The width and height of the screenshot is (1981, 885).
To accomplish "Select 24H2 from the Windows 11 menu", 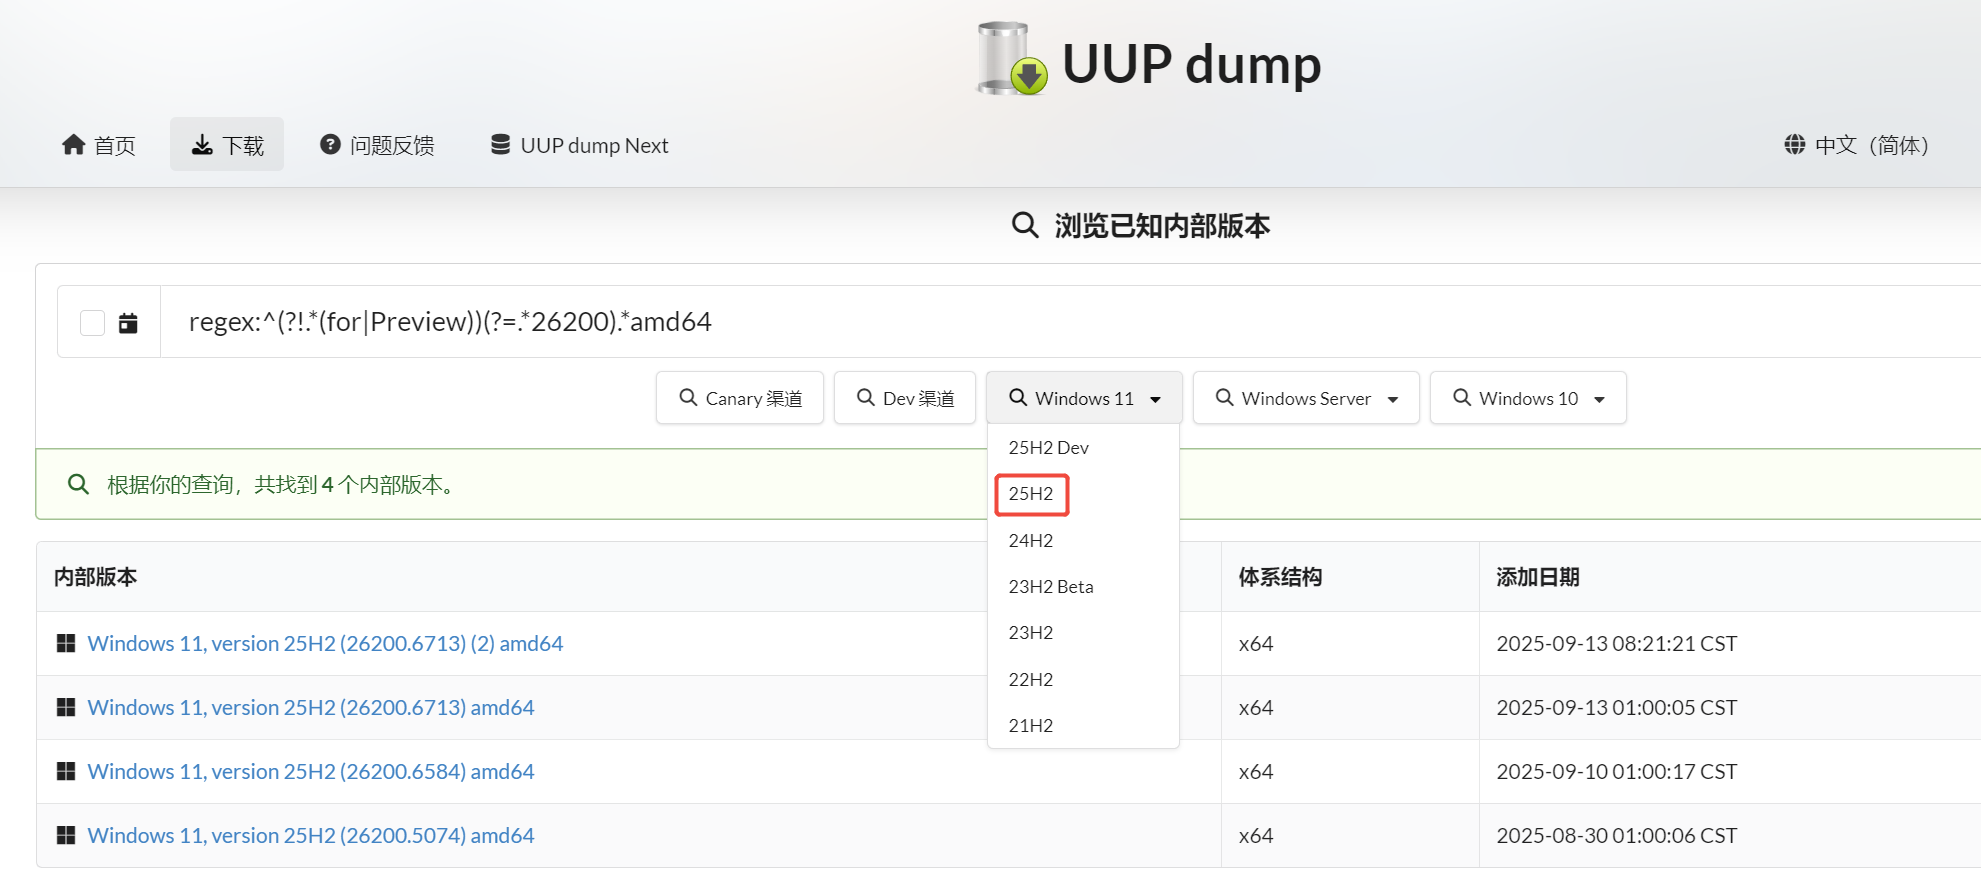I will [x=1083, y=540].
